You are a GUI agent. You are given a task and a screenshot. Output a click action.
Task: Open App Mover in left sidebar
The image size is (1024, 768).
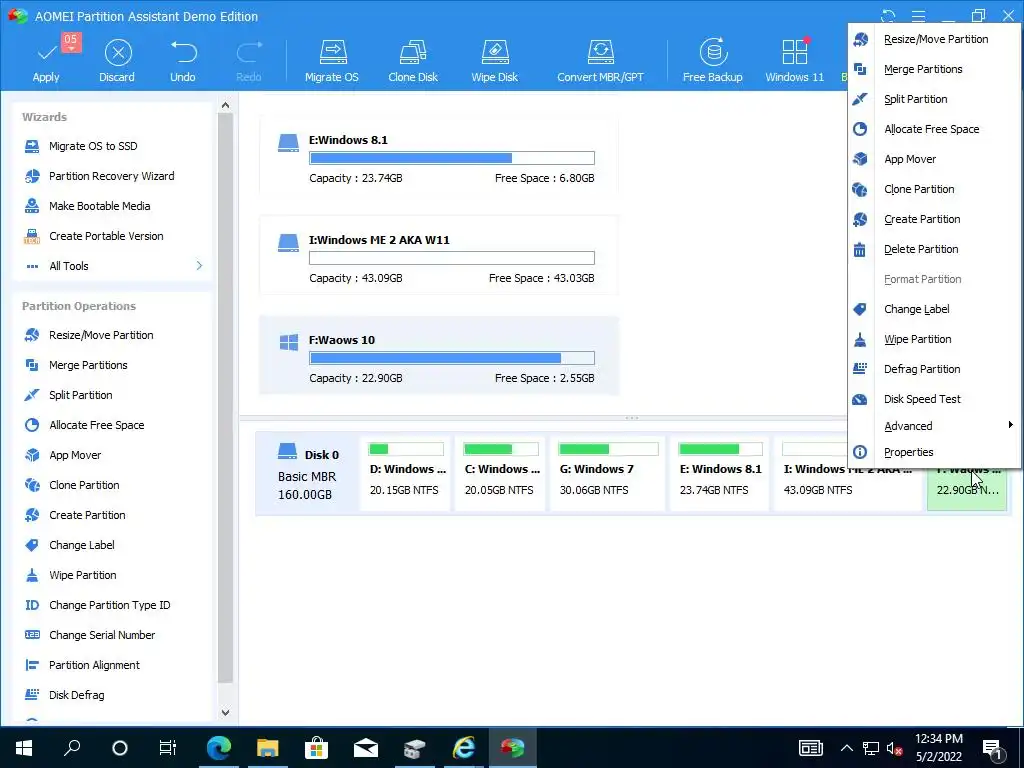click(x=75, y=455)
